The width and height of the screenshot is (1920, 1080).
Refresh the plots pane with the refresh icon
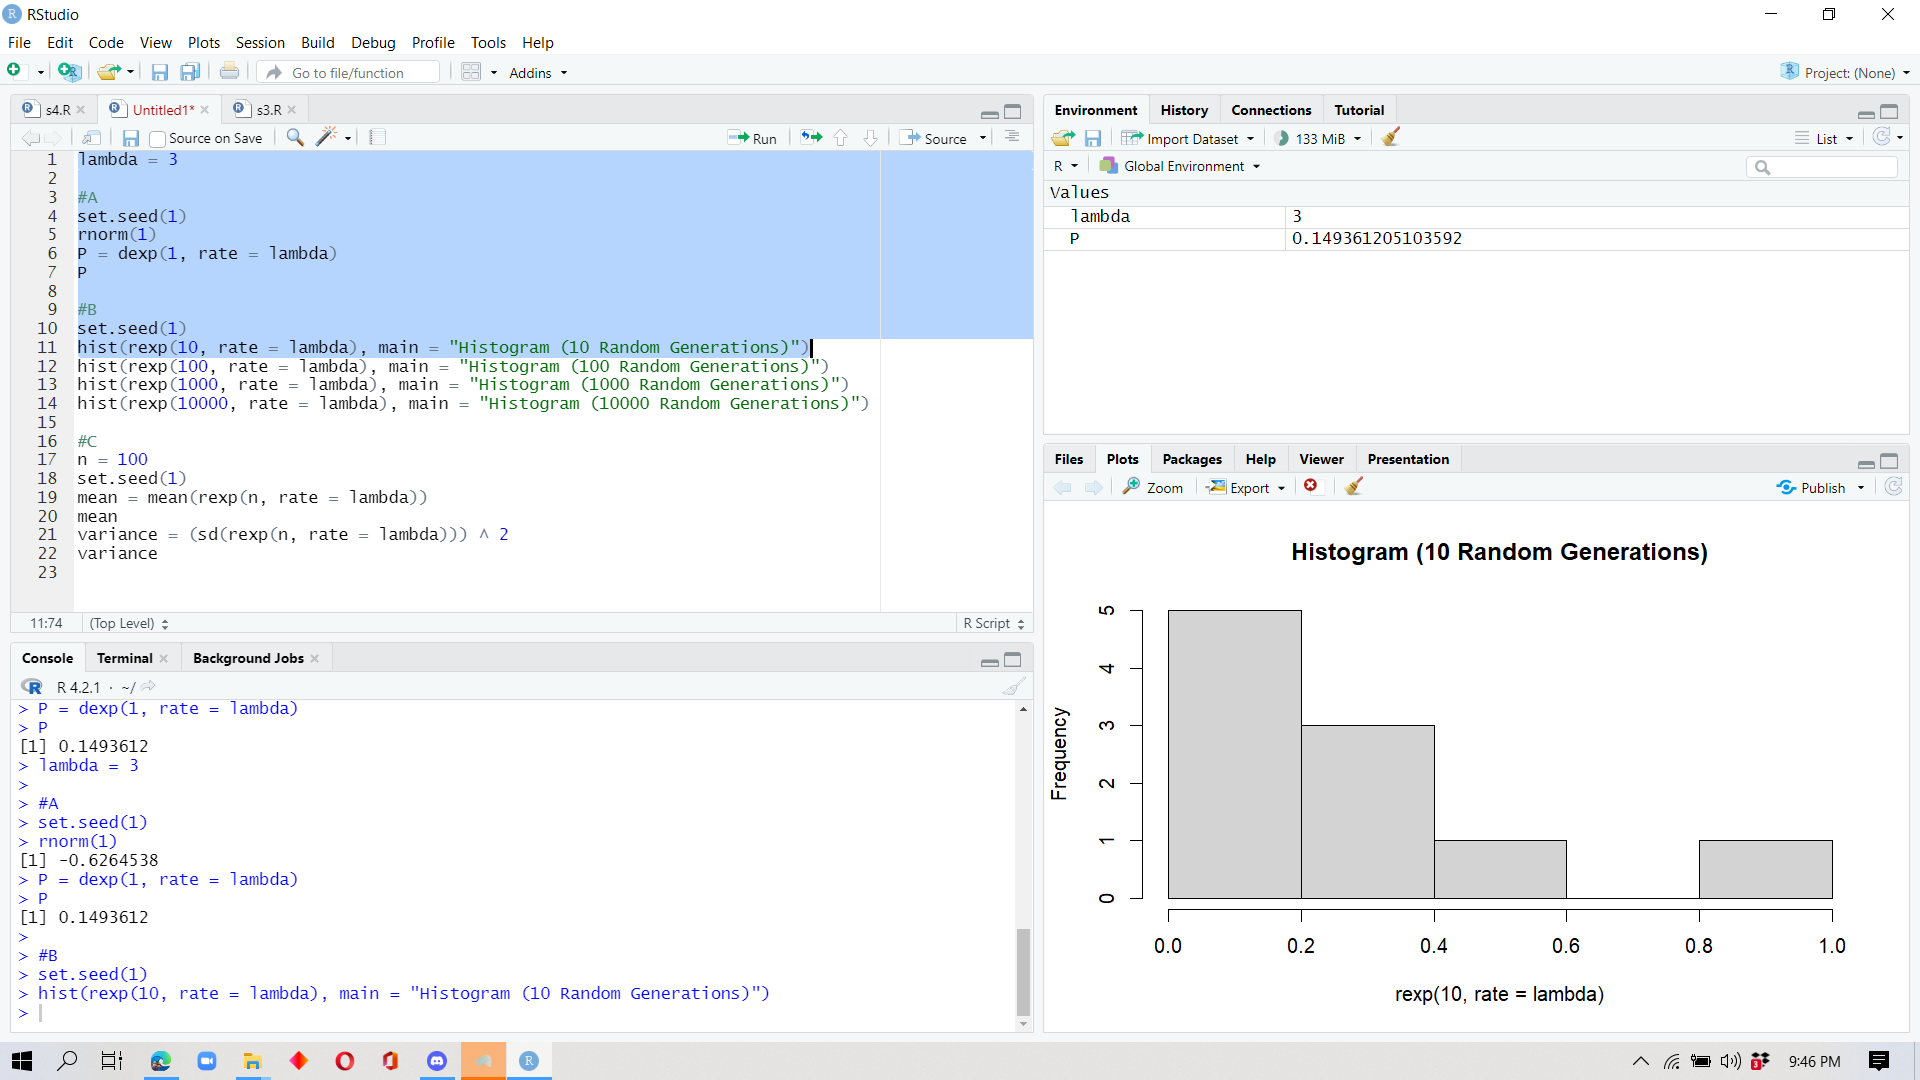click(x=1893, y=487)
